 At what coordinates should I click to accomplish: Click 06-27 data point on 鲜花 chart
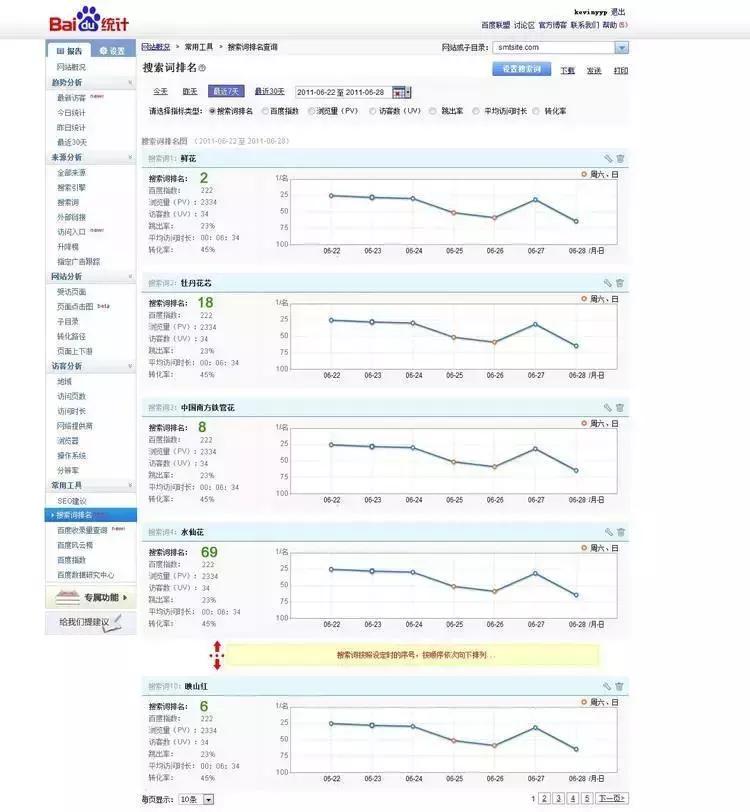click(x=536, y=199)
